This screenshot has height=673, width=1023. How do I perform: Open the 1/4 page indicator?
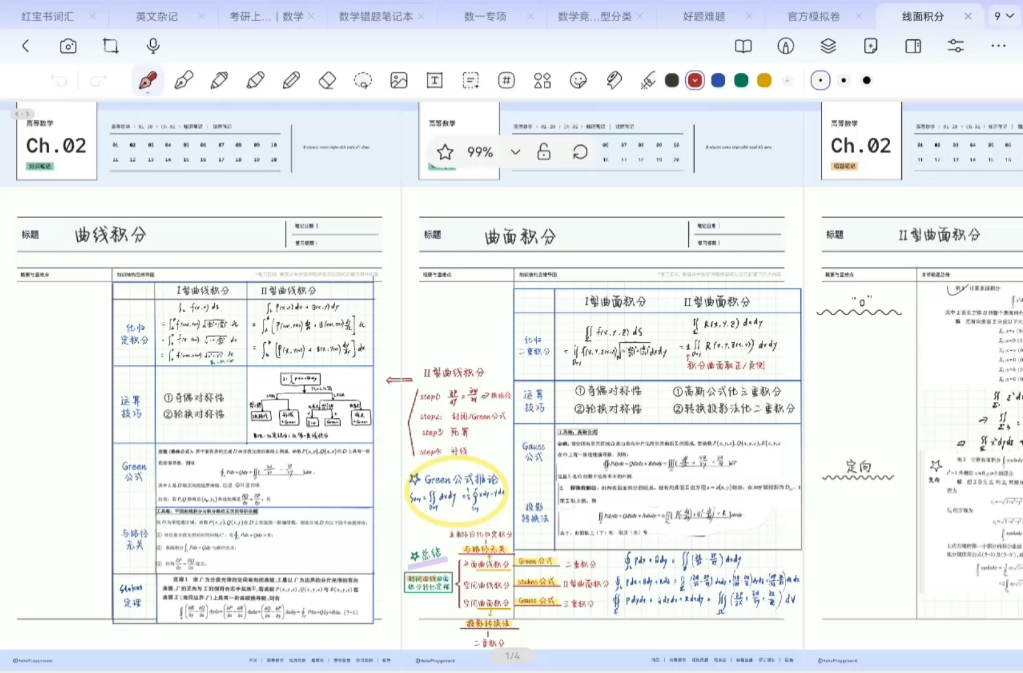(x=513, y=655)
